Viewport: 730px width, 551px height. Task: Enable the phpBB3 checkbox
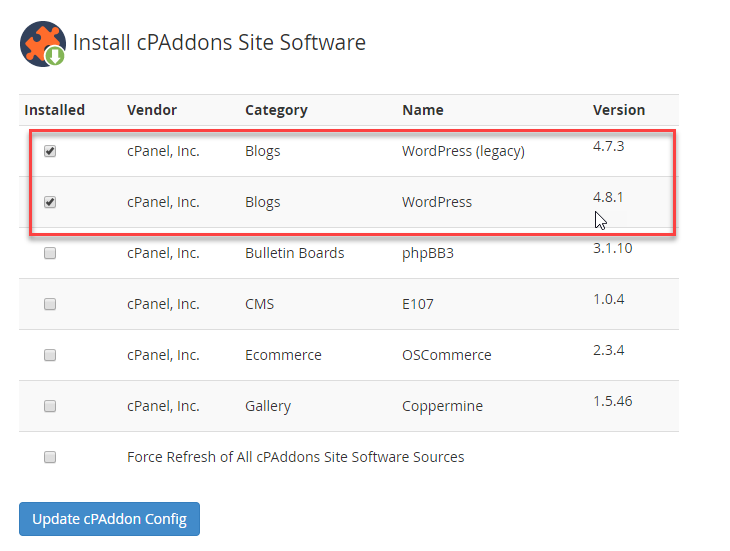point(50,253)
